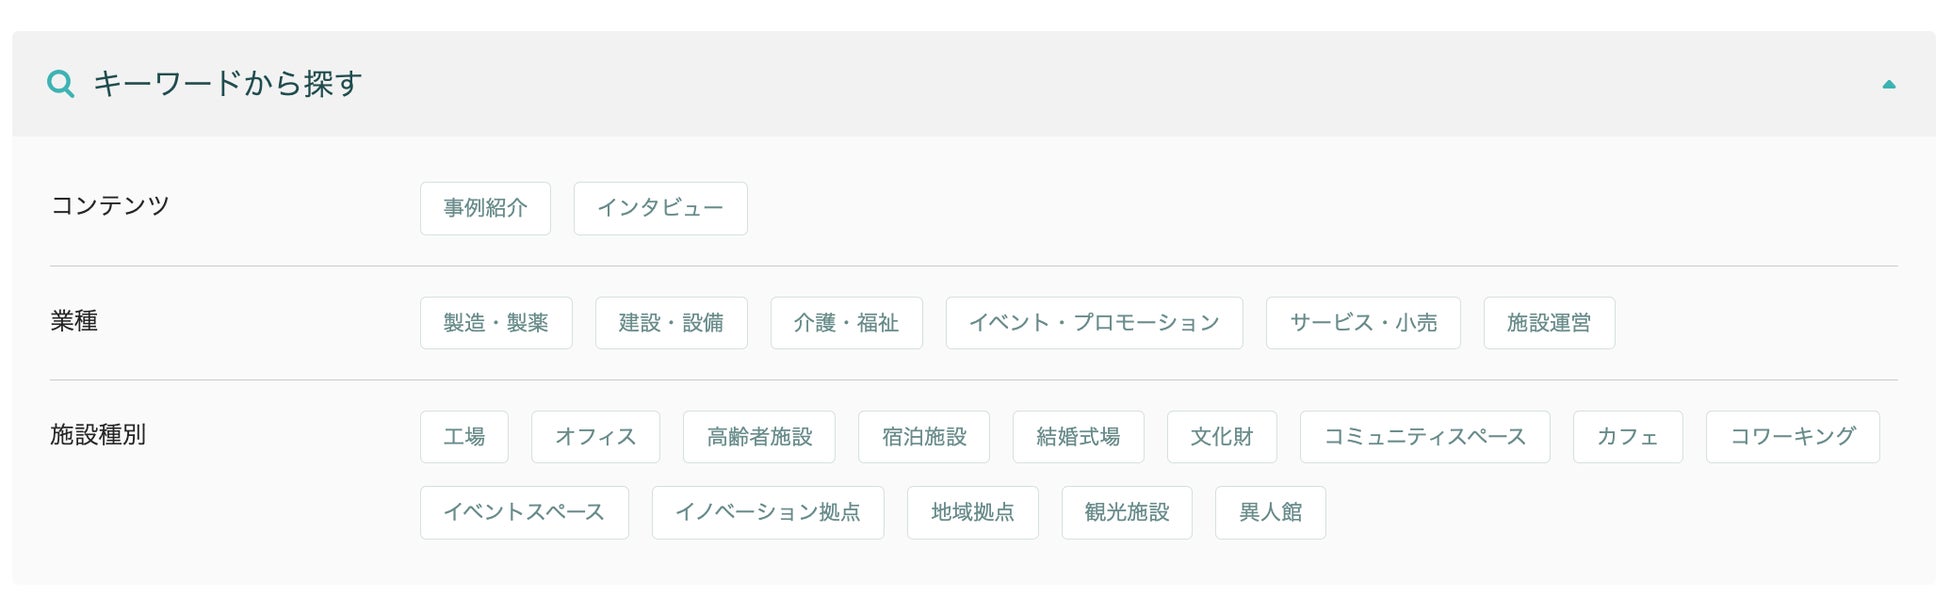Pick the 介護・福祉 tag
Screen dimensions: 1950x597
(846, 323)
